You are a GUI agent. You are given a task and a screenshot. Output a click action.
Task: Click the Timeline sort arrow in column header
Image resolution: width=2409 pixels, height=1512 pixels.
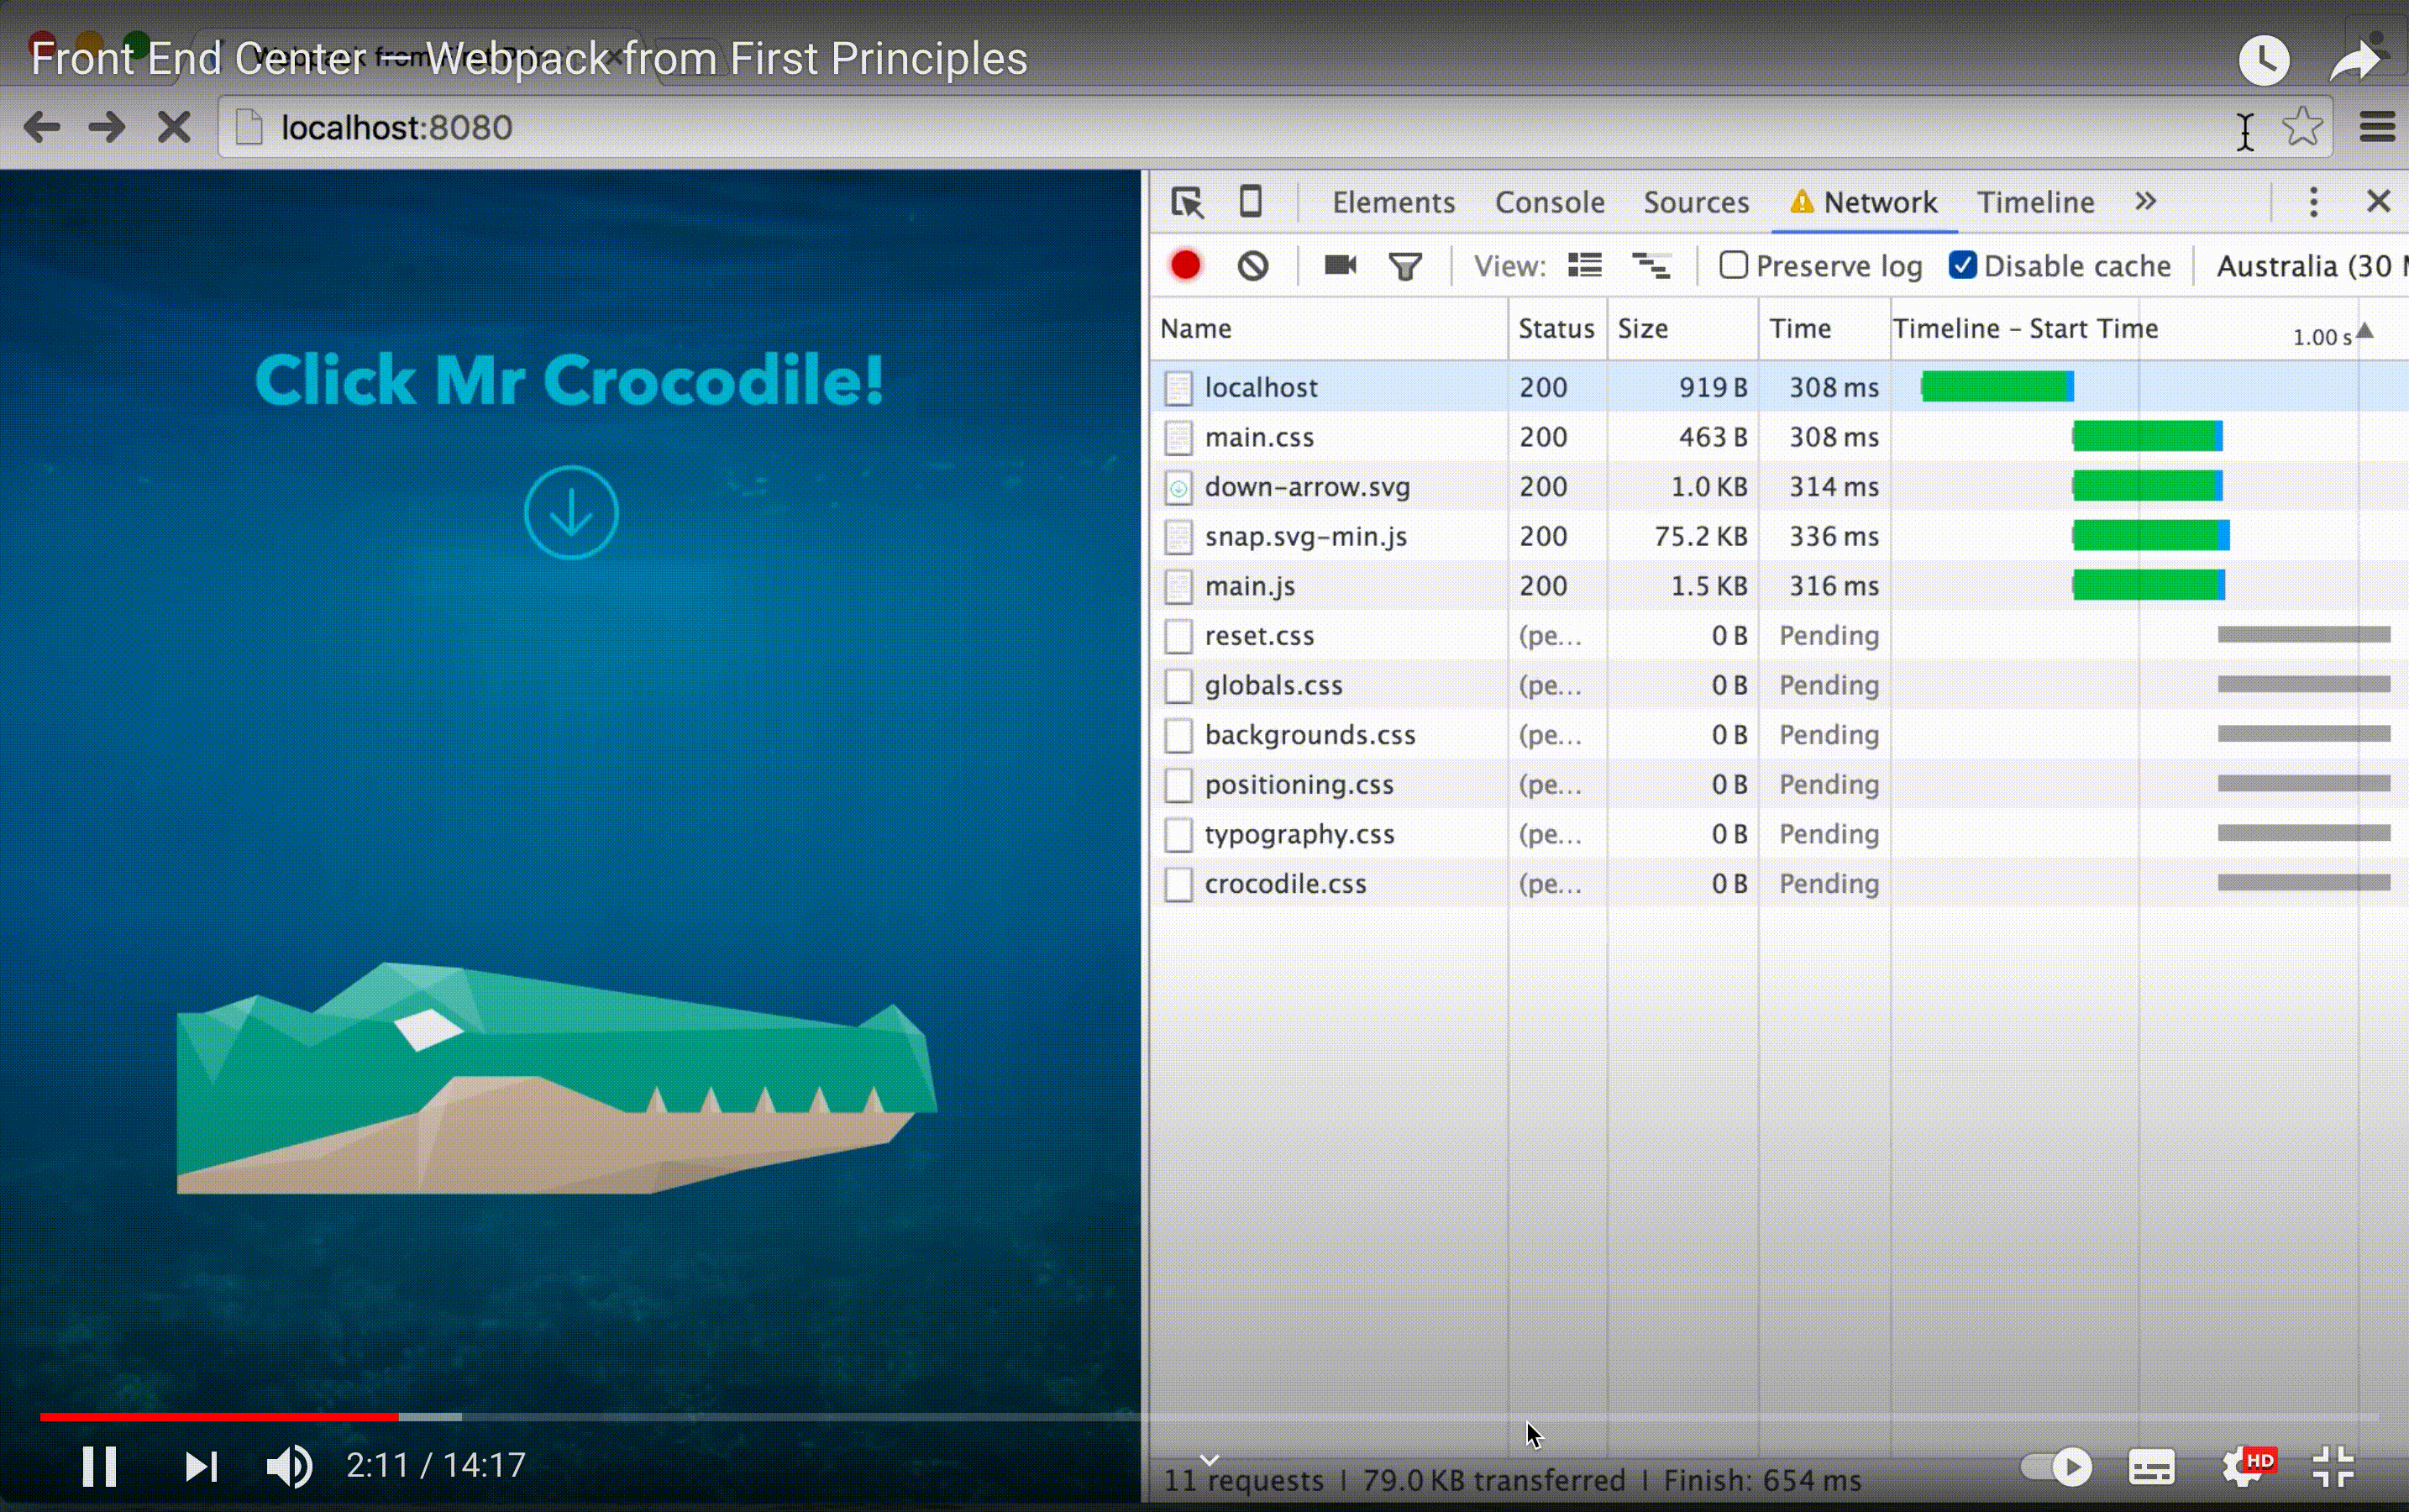[x=2364, y=331]
